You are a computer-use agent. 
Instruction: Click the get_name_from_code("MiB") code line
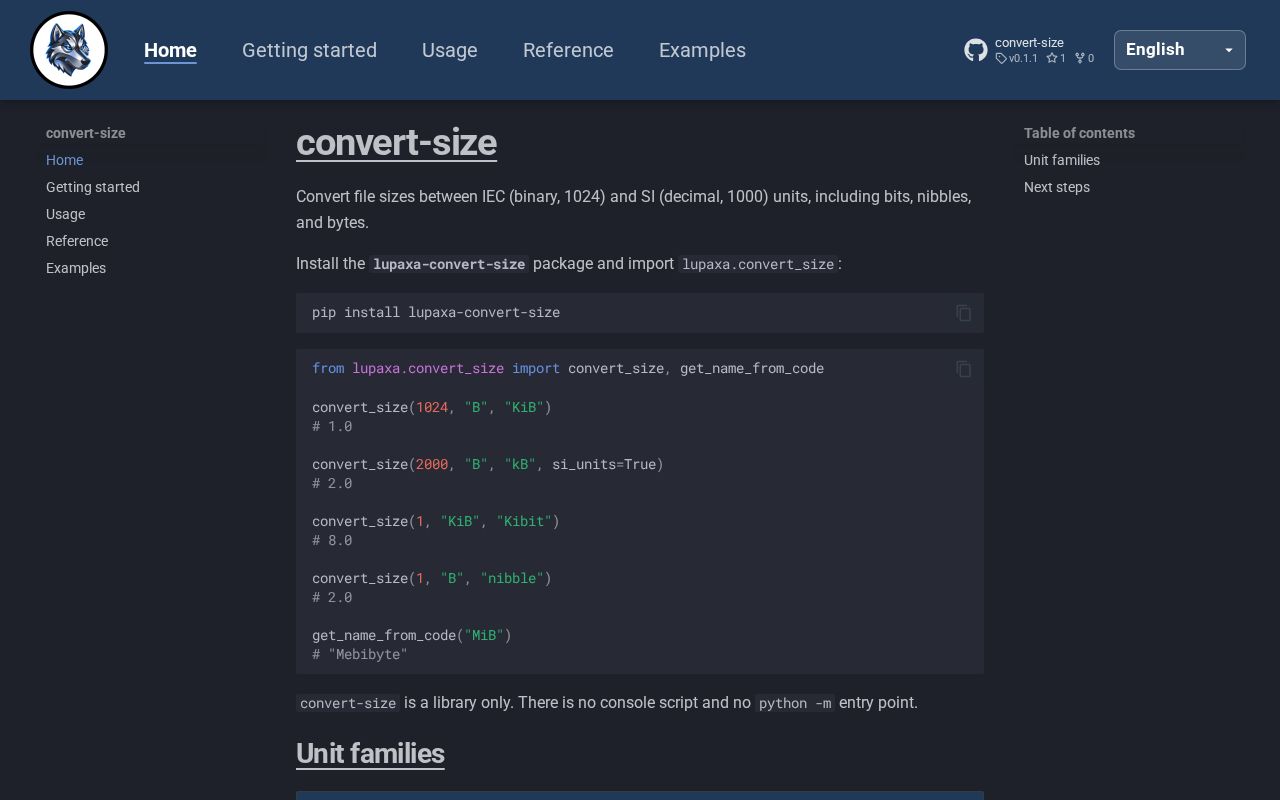pyautogui.click(x=412, y=635)
